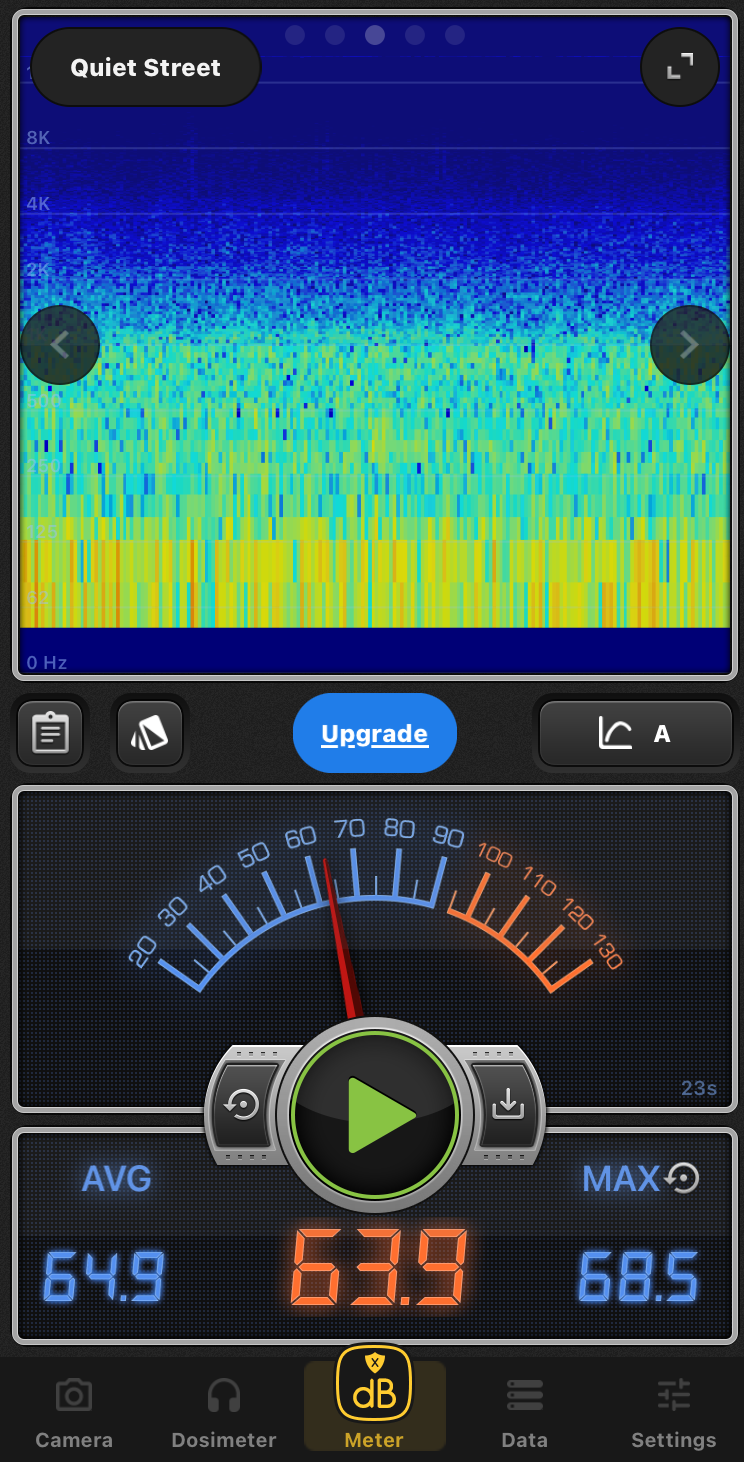This screenshot has height=1462, width=744.
Task: Start measuring with the green play button
Action: [x=375, y=1114]
